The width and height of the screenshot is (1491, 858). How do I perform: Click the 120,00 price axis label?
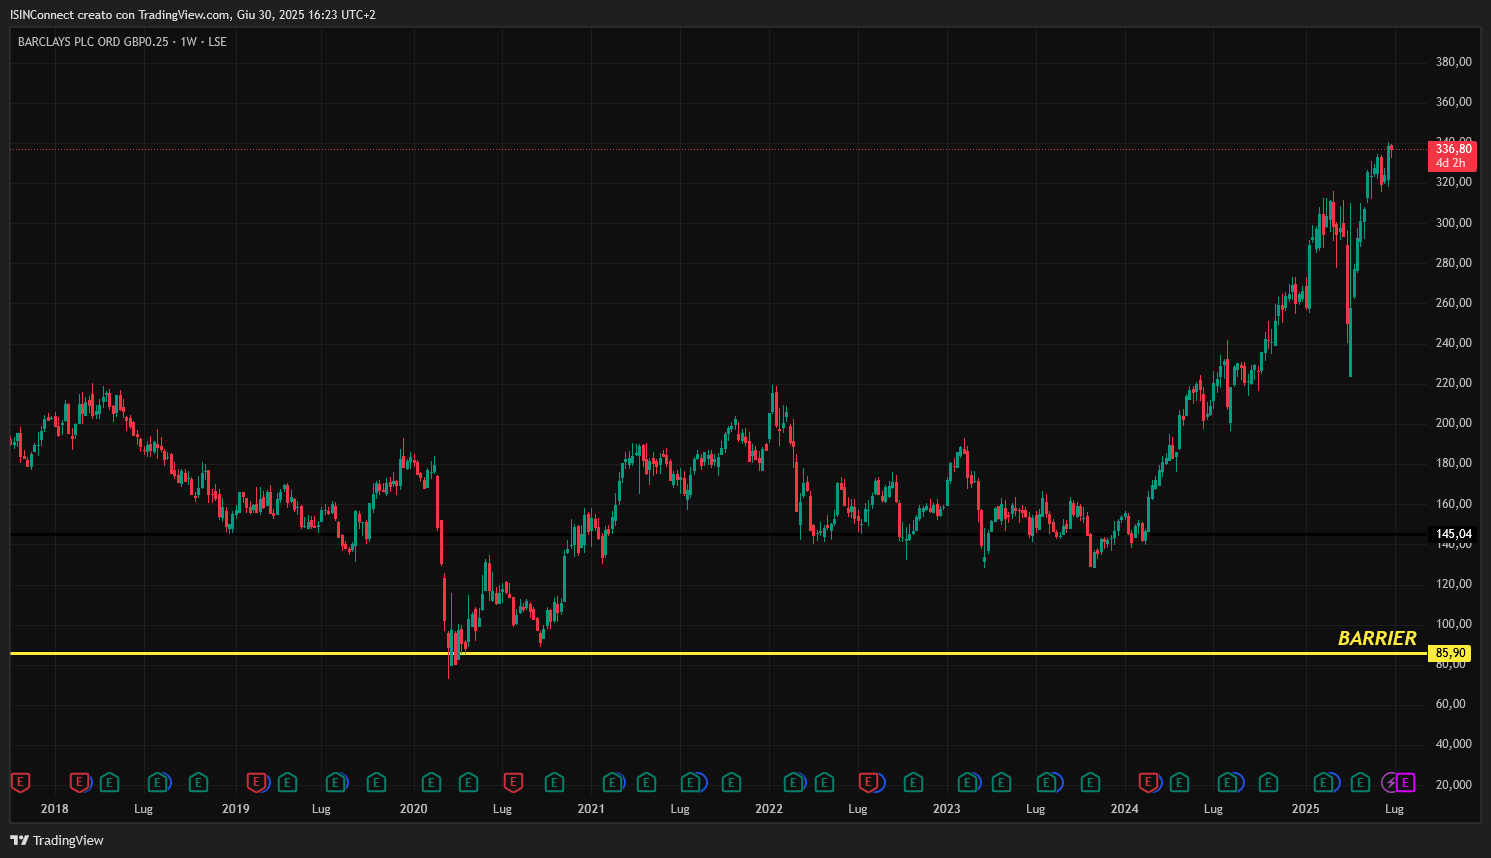pyautogui.click(x=1453, y=584)
